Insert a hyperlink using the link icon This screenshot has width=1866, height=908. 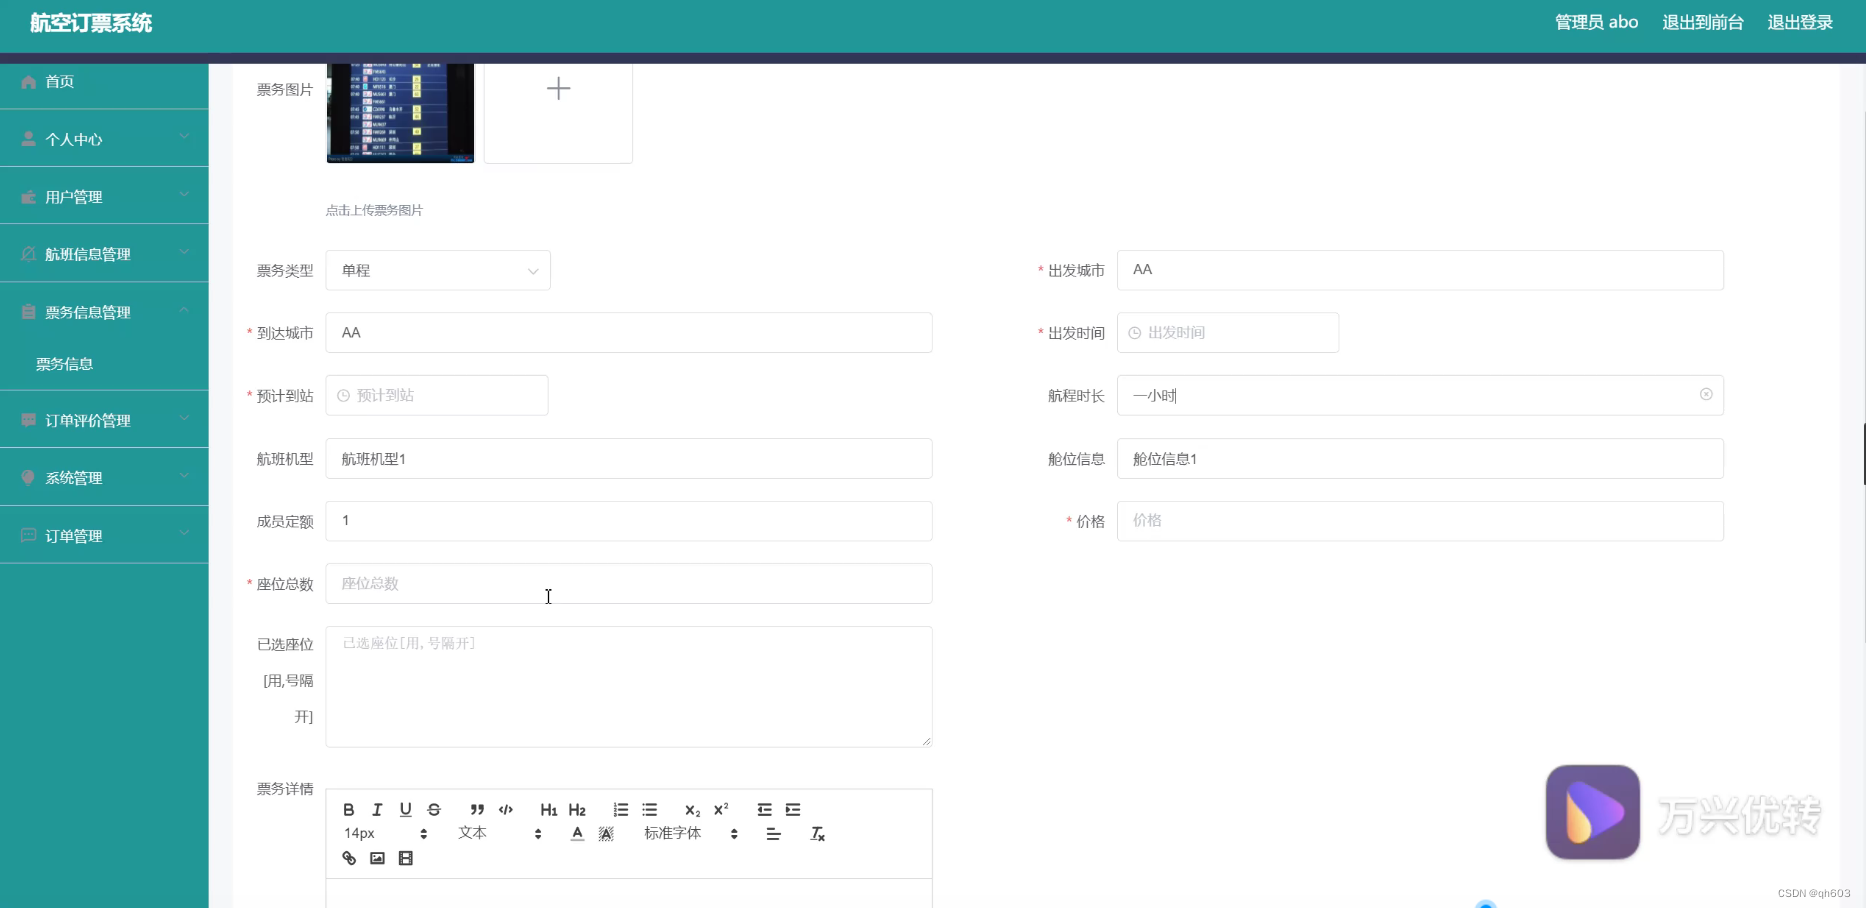pos(348,858)
